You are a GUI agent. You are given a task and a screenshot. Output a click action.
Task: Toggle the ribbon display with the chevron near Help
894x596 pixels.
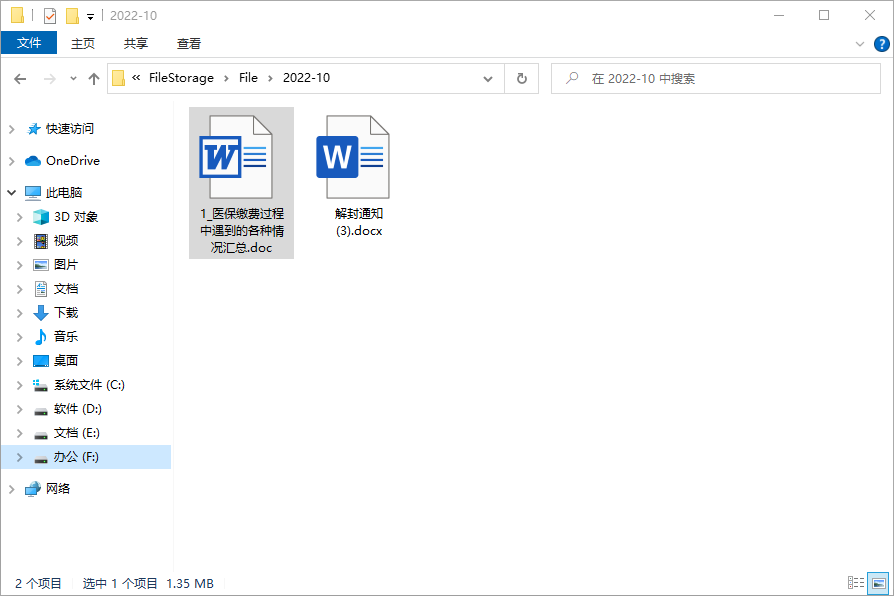[x=858, y=44]
